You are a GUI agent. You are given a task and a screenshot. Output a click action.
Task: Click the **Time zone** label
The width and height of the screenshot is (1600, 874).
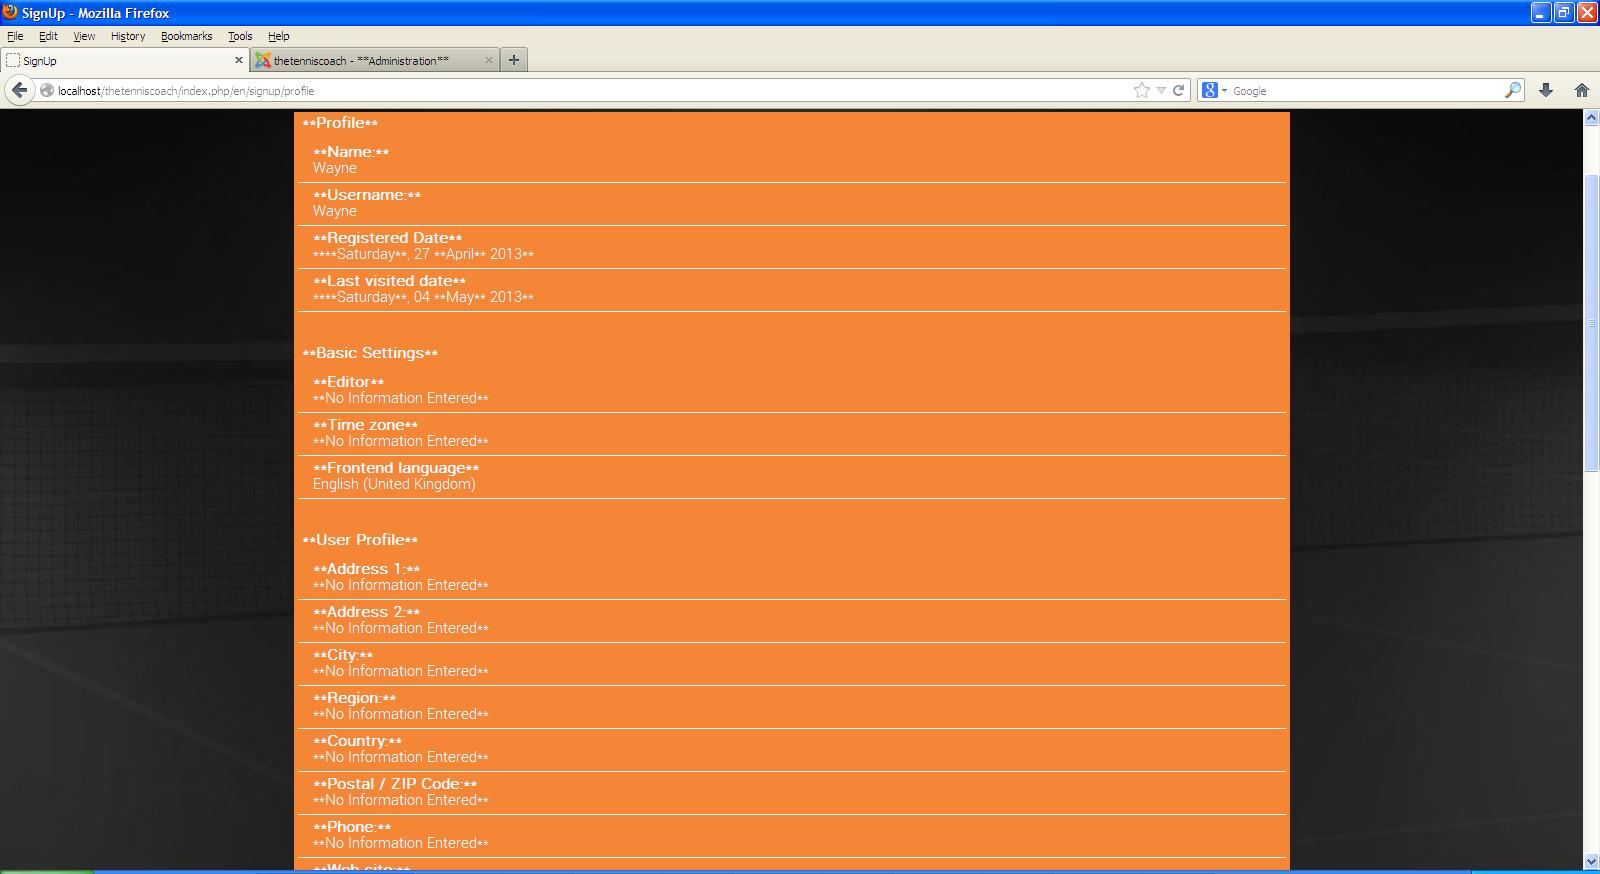pyautogui.click(x=366, y=425)
